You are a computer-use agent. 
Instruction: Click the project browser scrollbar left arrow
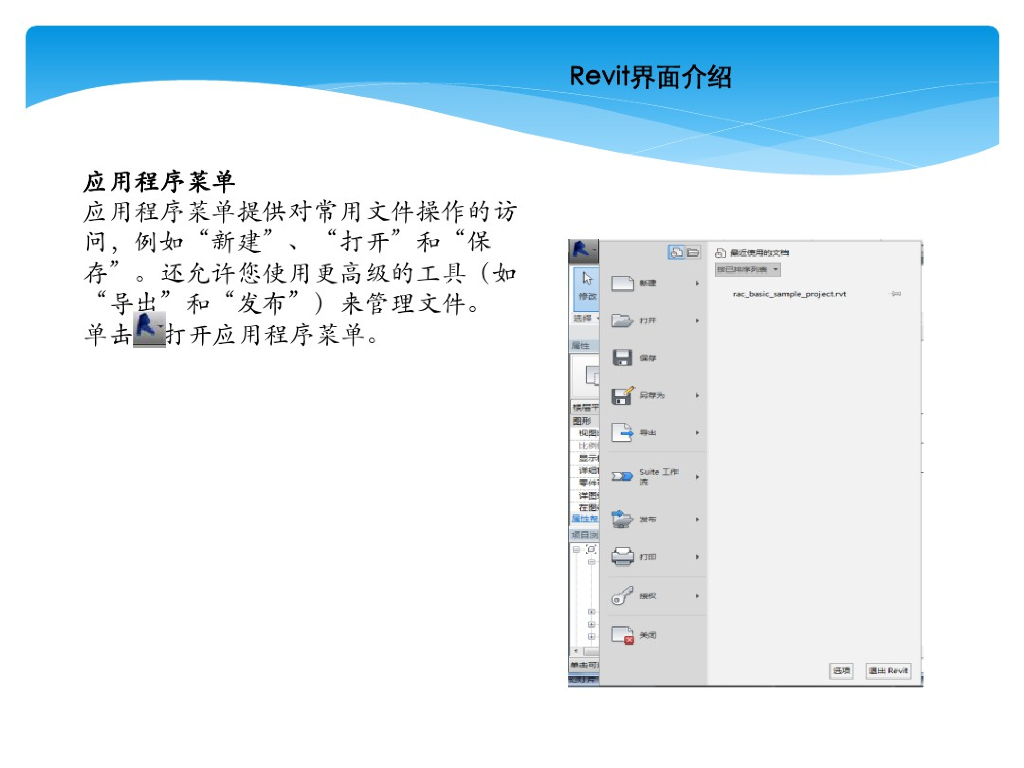575,651
